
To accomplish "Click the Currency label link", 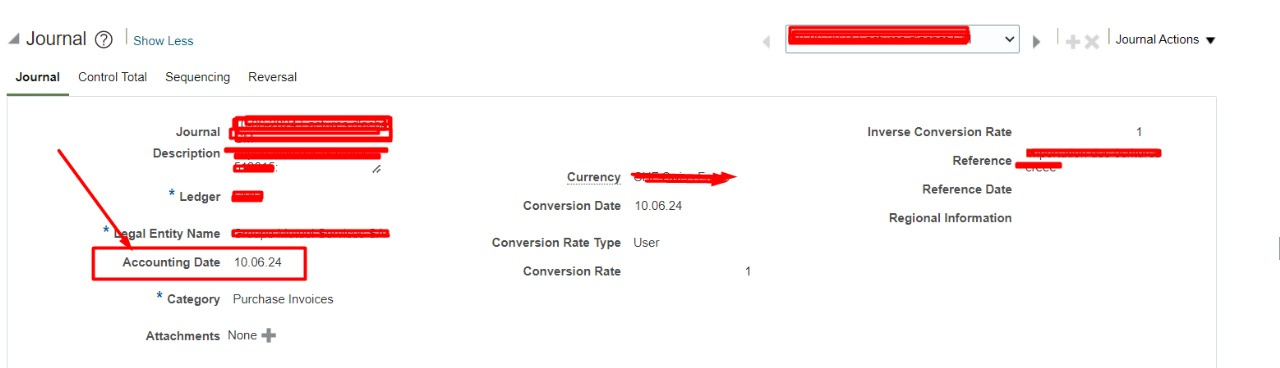I will click(594, 177).
